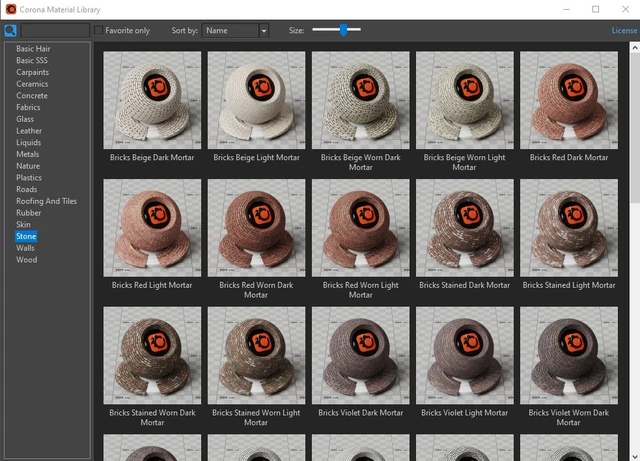Click the vertical scrollbar of material grid
The image size is (640, 461).
pos(634,250)
